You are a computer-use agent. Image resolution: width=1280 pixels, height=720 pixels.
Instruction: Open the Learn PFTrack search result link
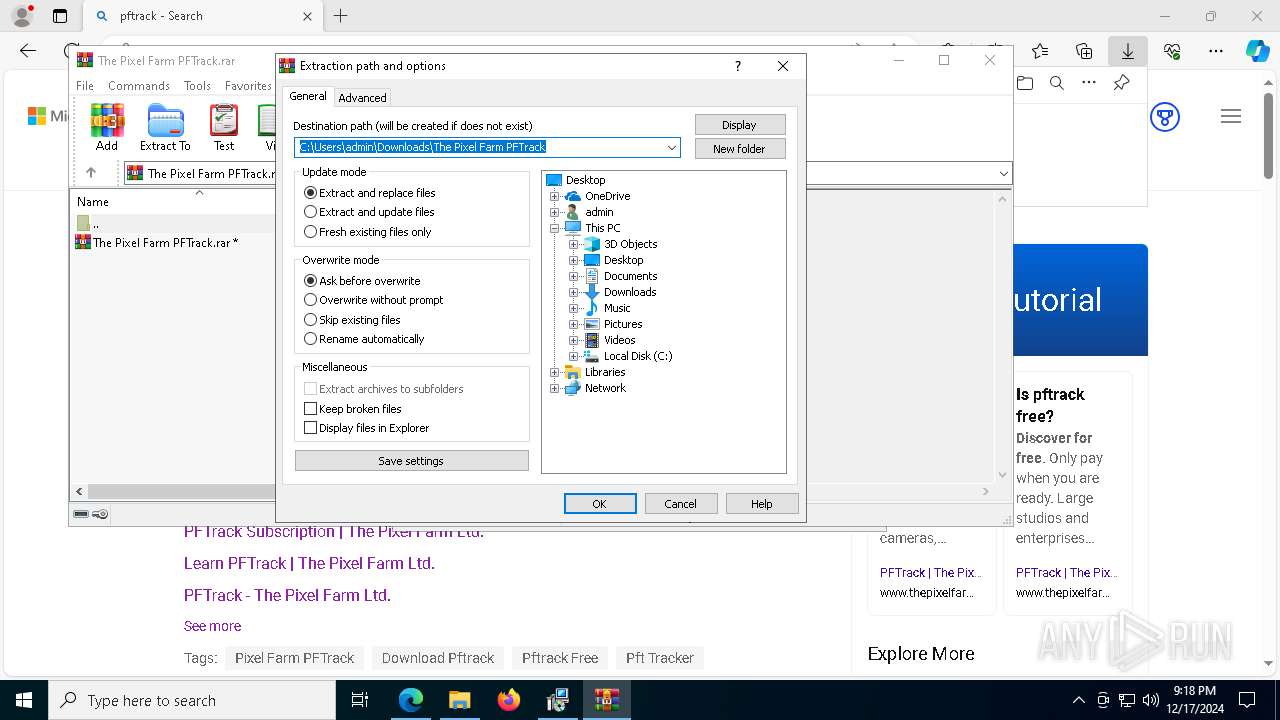pyautogui.click(x=309, y=563)
